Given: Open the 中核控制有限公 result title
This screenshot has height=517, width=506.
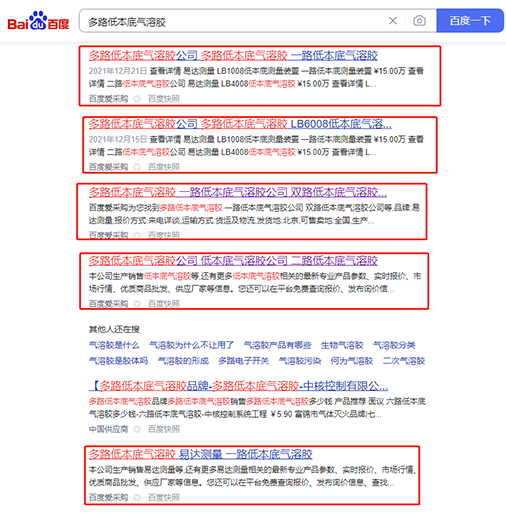Looking at the screenshot, I should click(238, 386).
